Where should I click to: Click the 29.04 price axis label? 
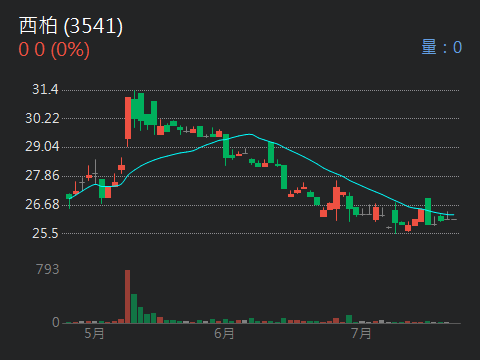[x=42, y=147]
